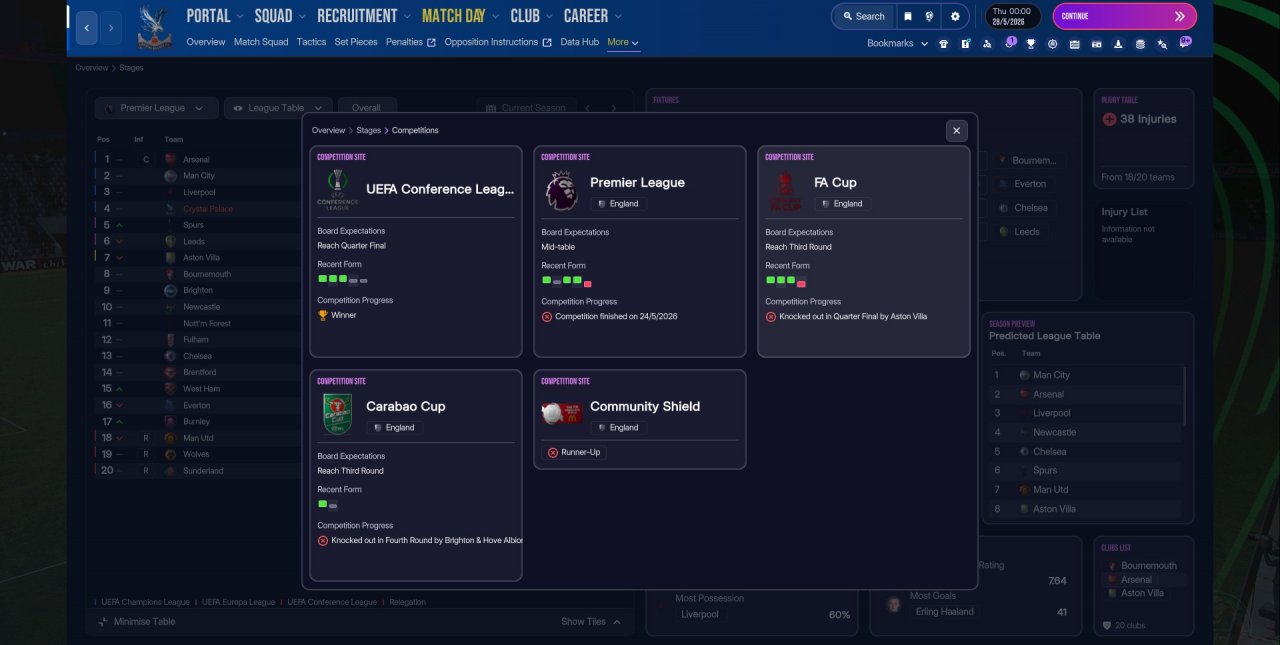The height and width of the screenshot is (645, 1280).
Task: Switch to the Data Hub tab
Action: coord(580,42)
